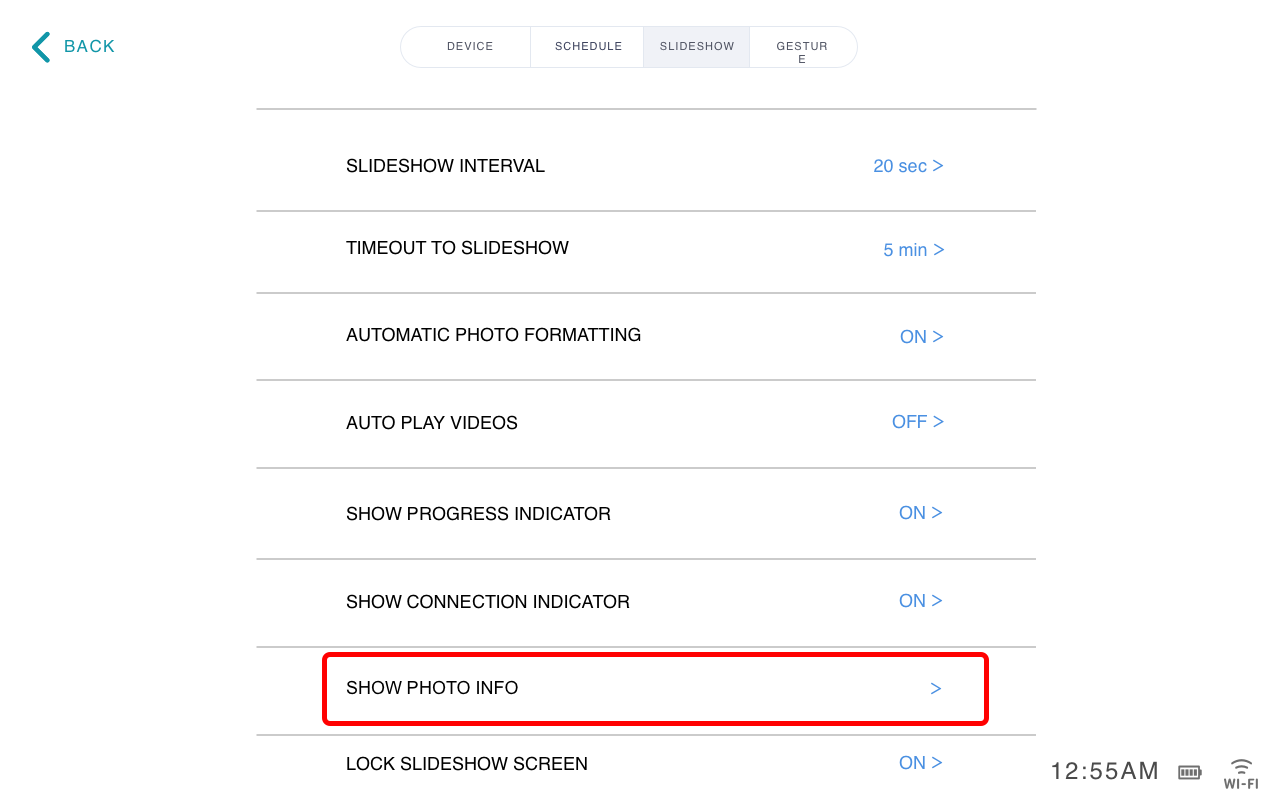
Task: Expand Show Photo Info chevron
Action: tap(936, 689)
